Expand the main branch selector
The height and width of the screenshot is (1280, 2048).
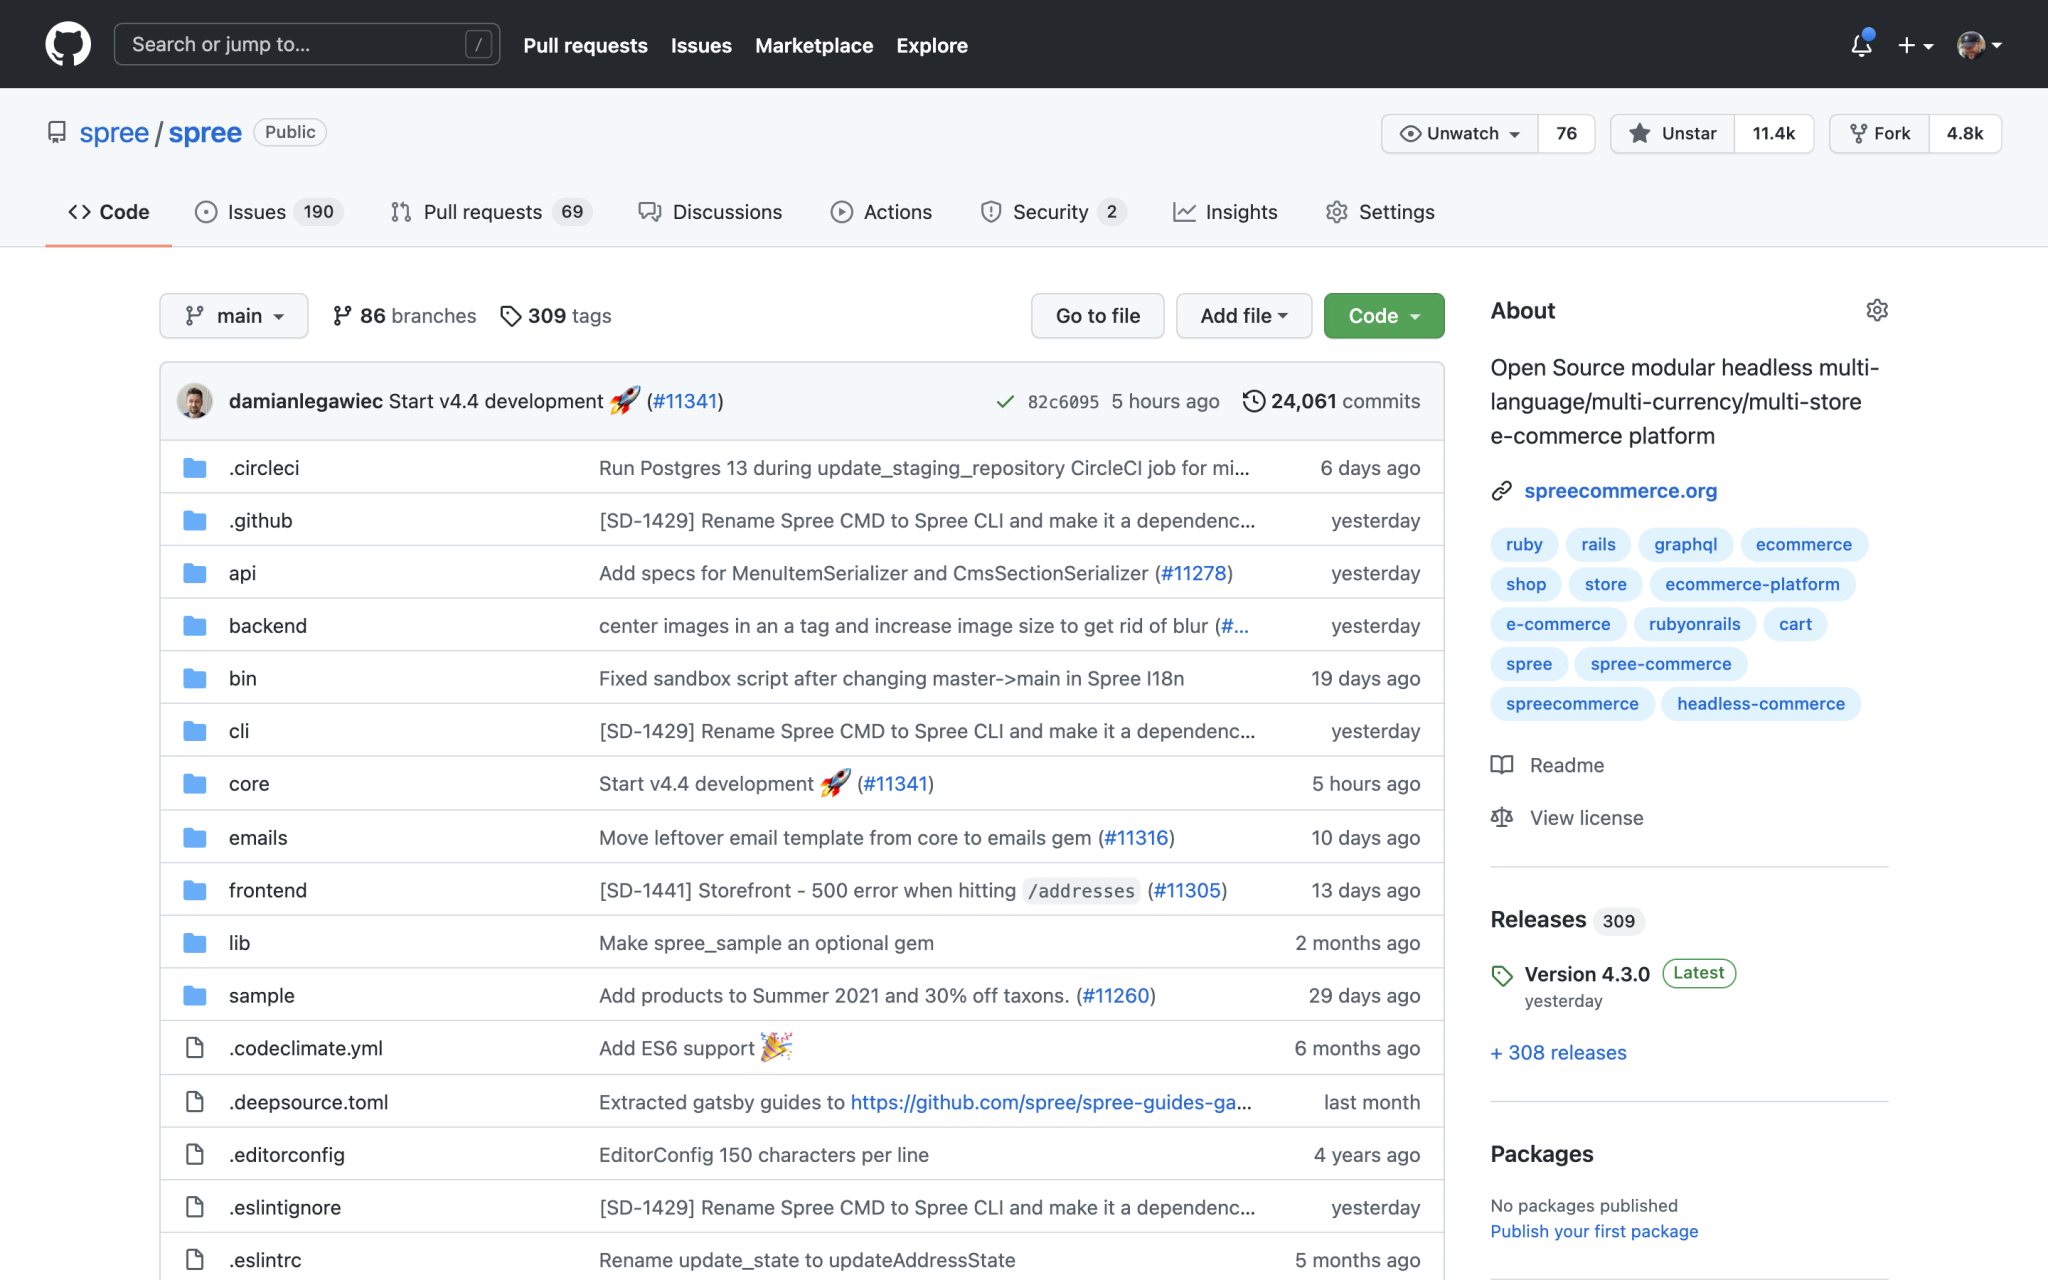233,315
